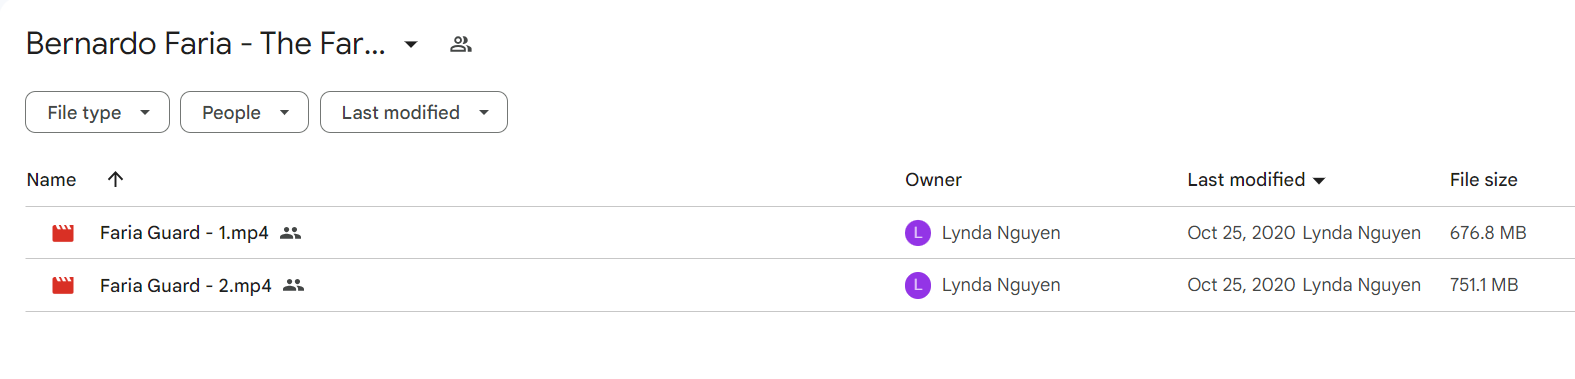
Task: Open the People filter dropdown
Action: 244,112
